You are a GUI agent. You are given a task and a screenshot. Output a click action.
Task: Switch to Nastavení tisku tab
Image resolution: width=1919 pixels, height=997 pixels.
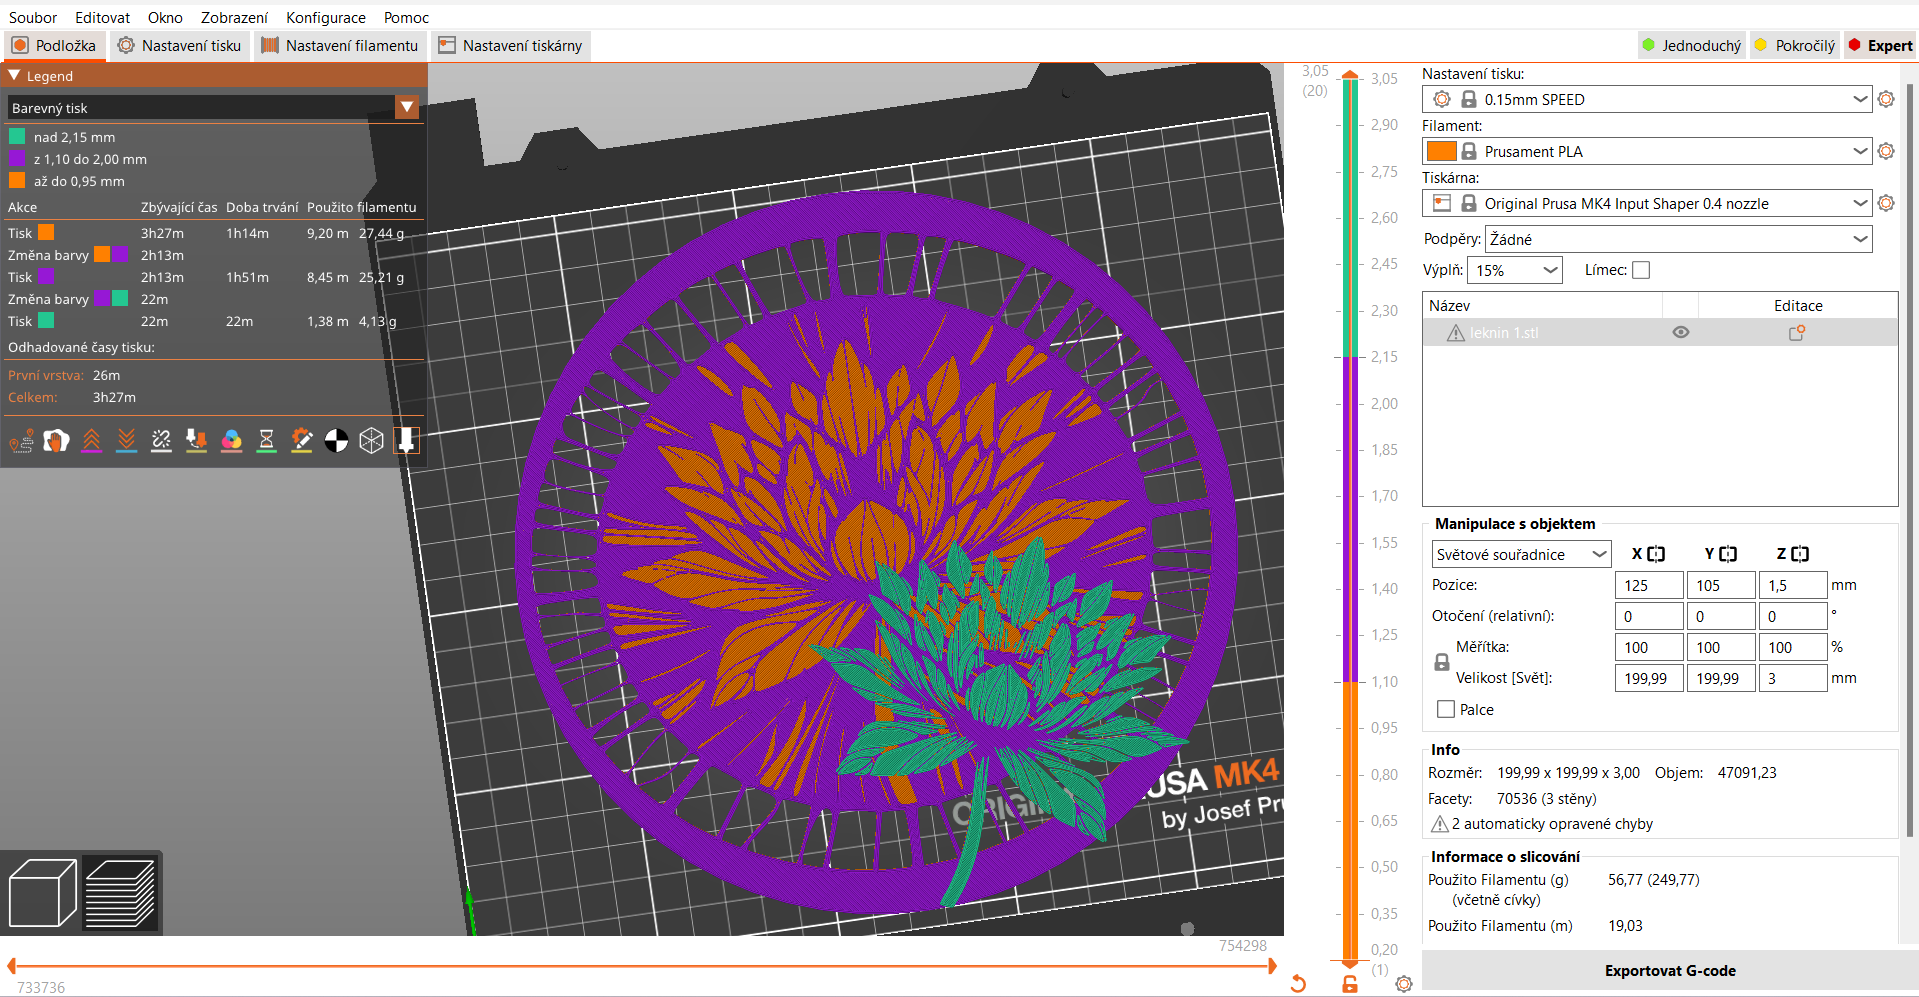click(180, 45)
